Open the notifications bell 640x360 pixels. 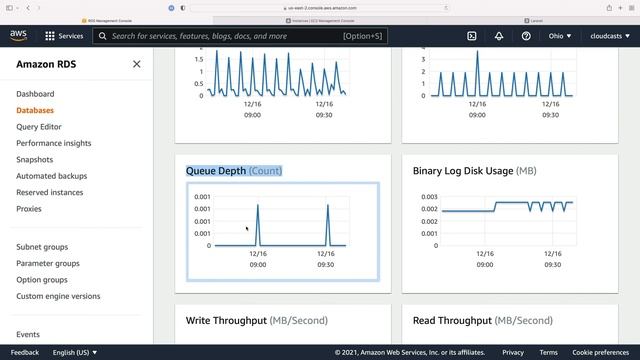point(499,36)
